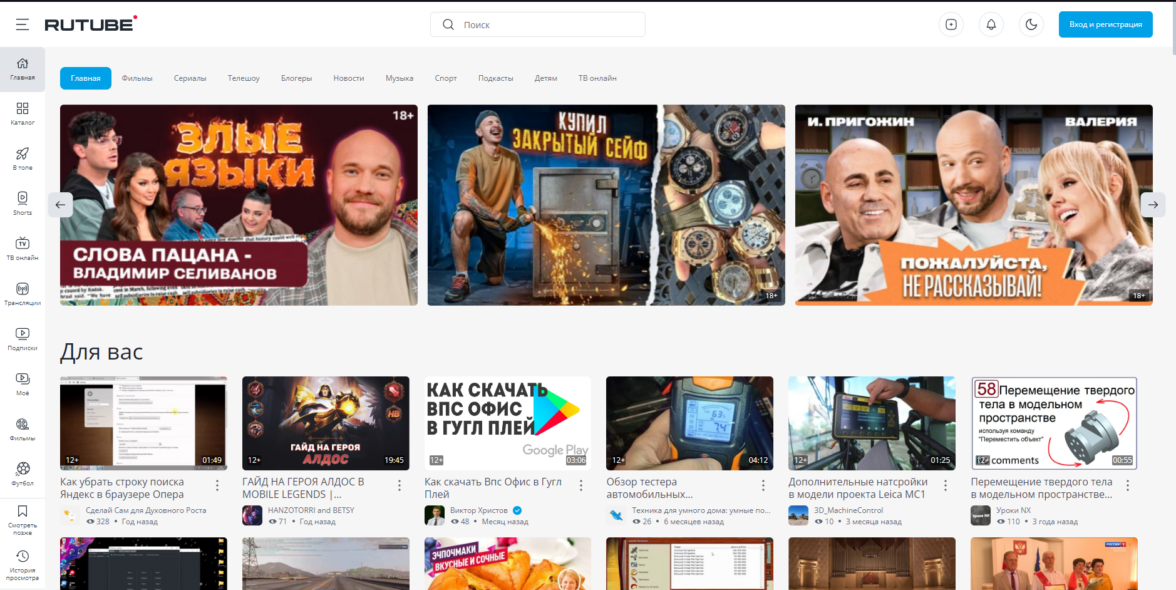Click previous arrow on banner carousel
The width and height of the screenshot is (1176, 590).
(61, 205)
